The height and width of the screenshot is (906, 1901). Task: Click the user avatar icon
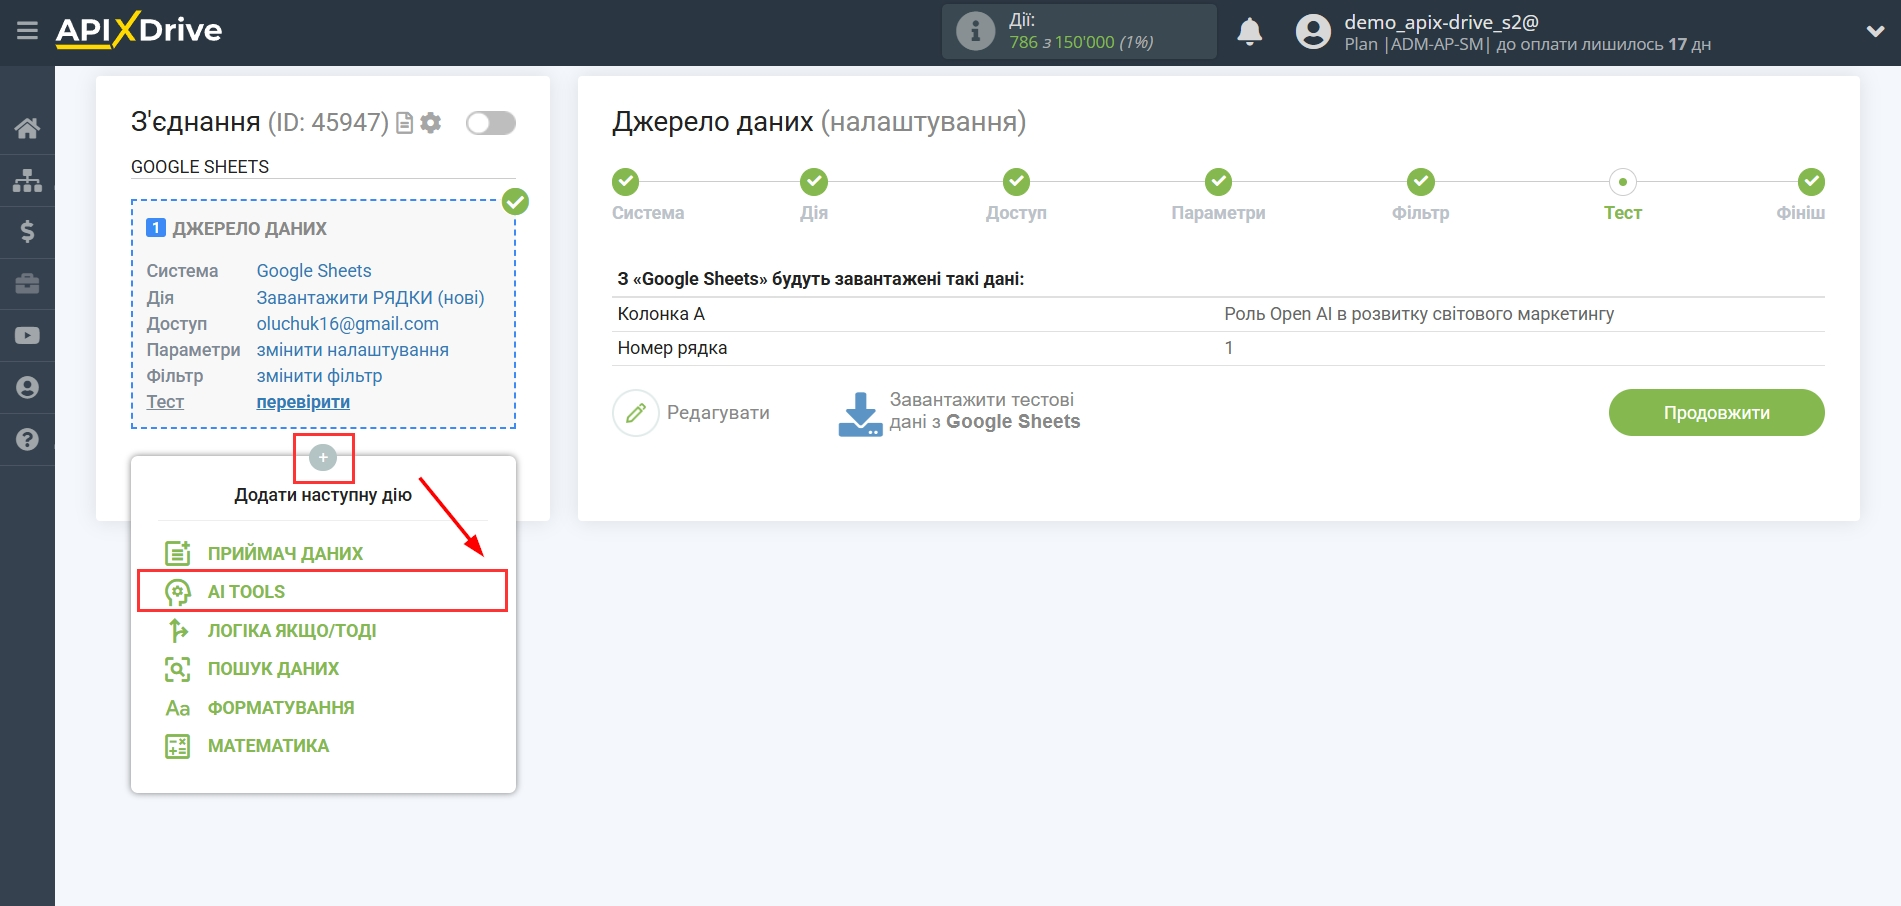pyautogui.click(x=1313, y=32)
